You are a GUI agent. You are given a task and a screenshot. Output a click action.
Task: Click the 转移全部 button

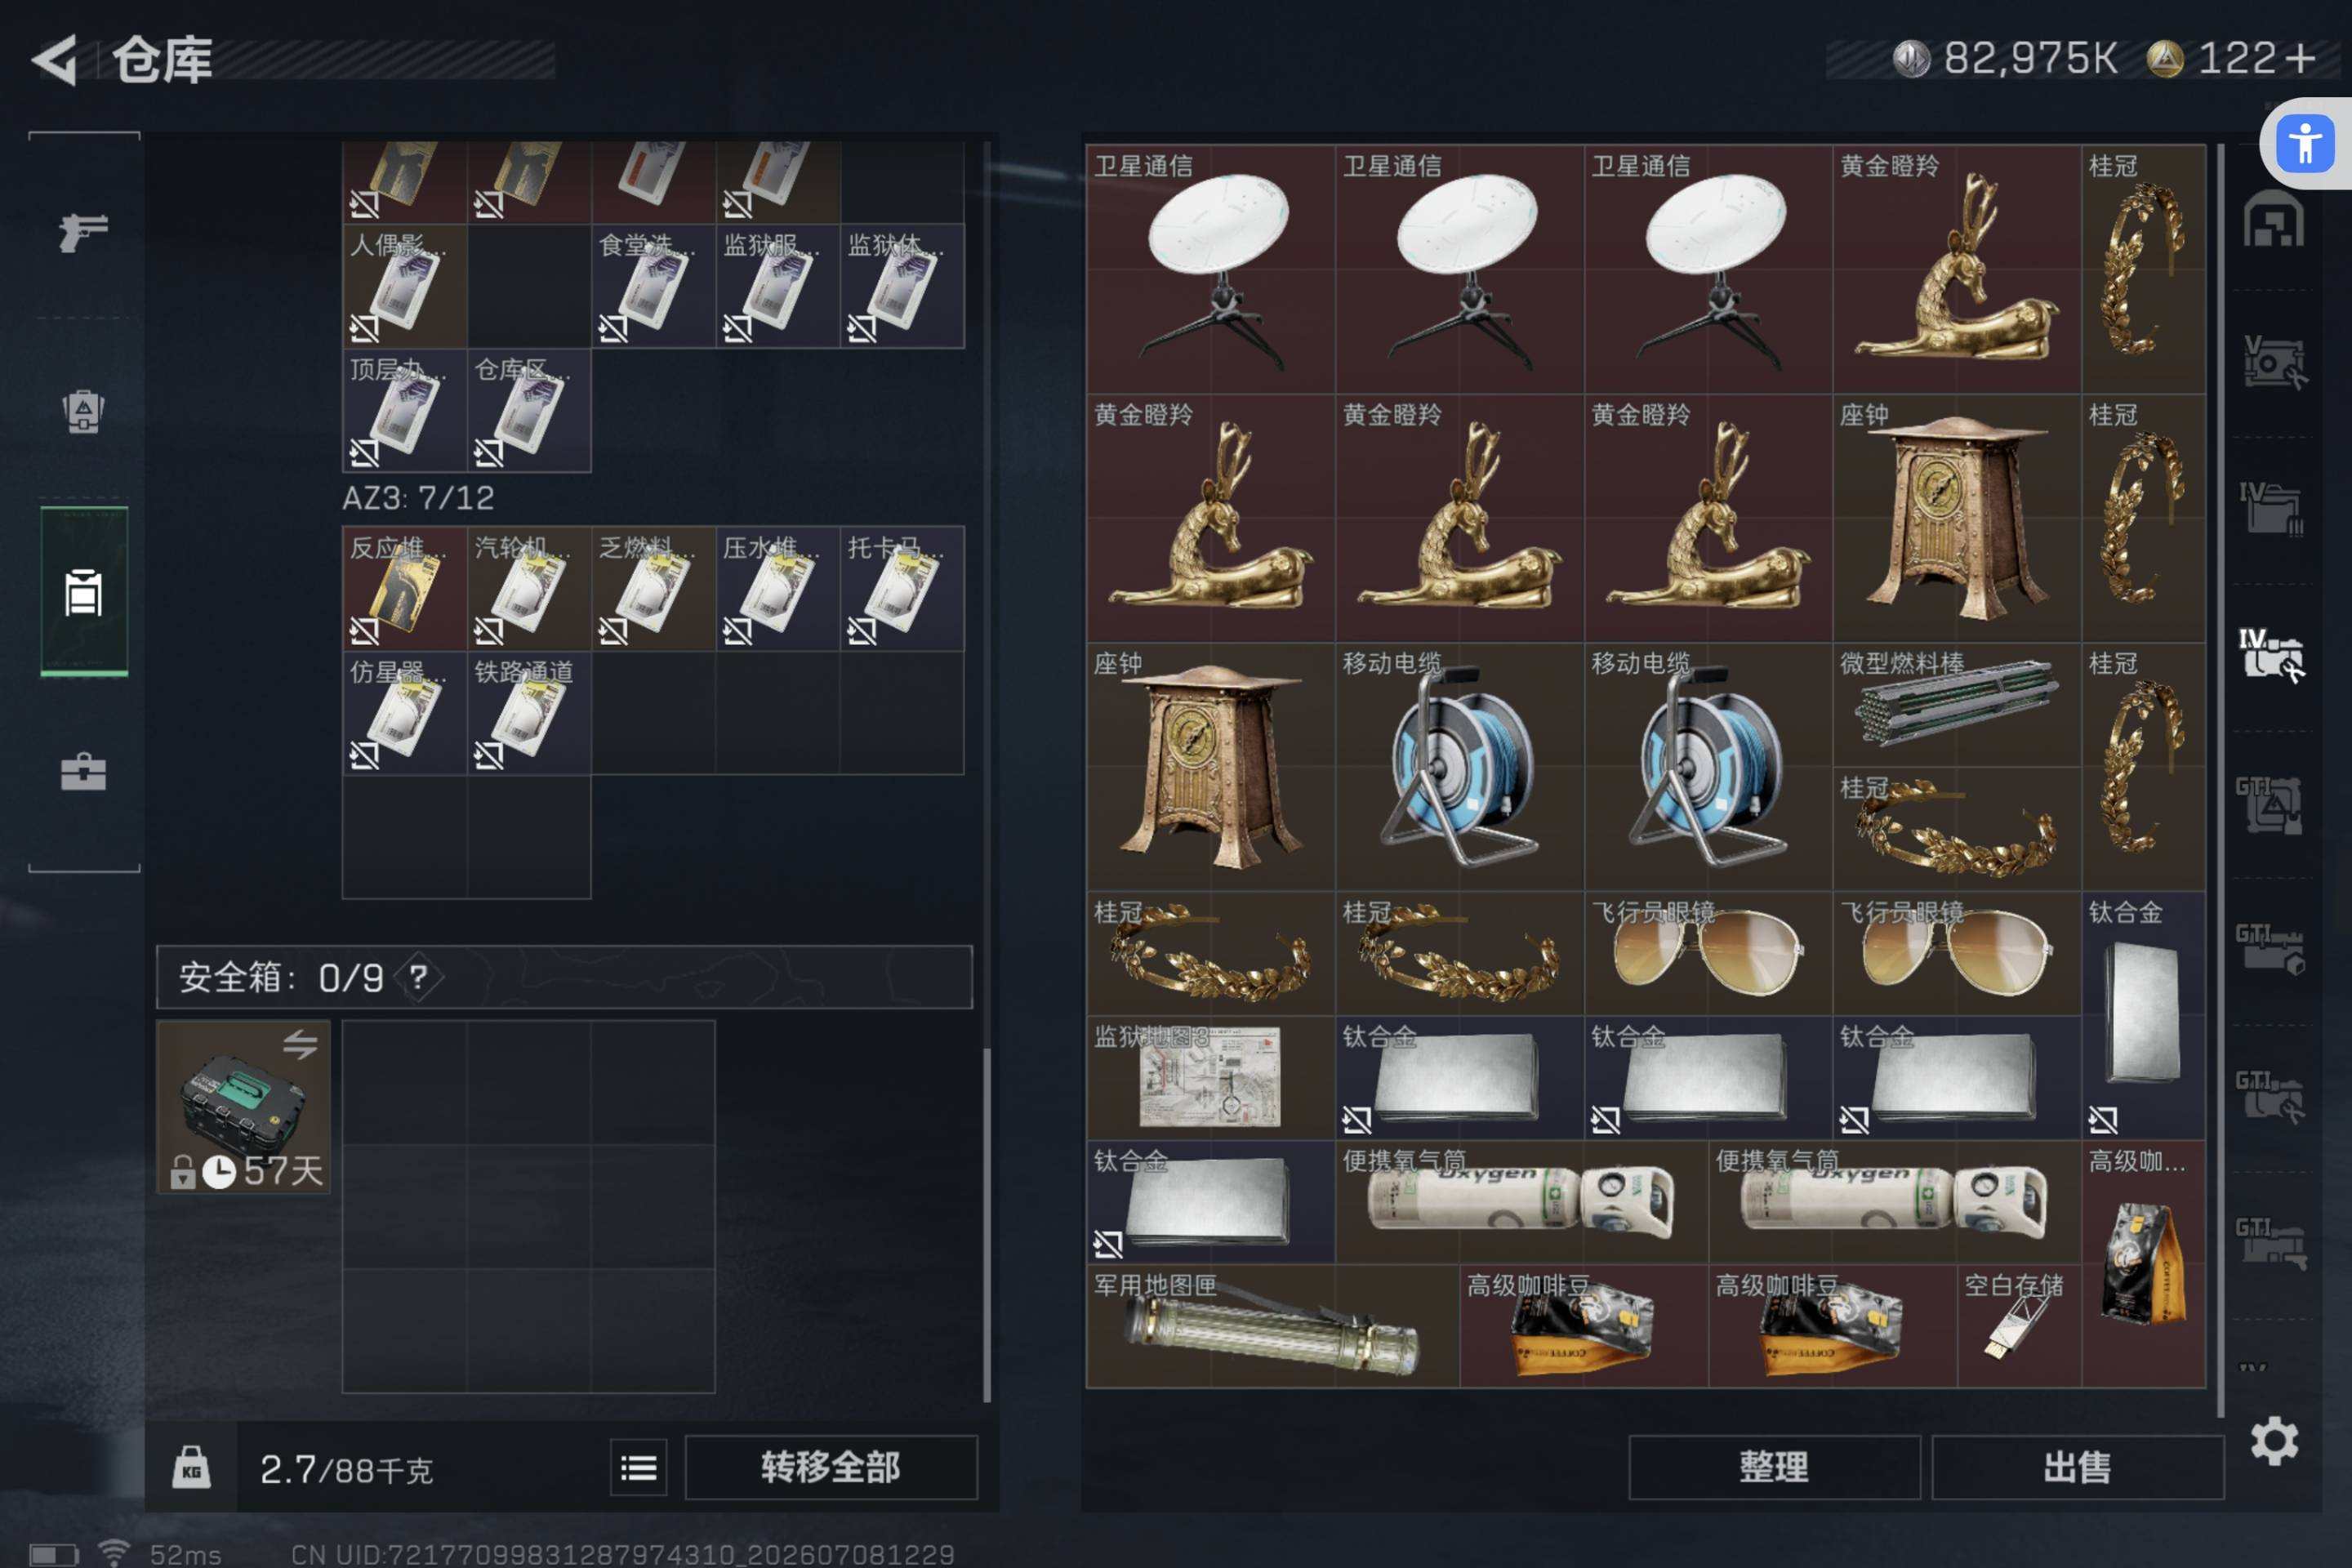pos(831,1467)
